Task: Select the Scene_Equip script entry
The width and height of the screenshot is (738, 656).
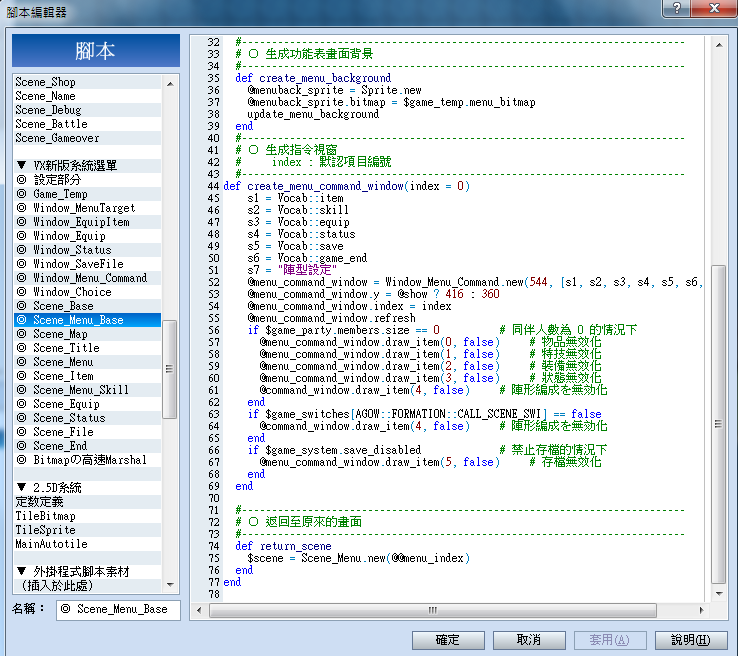Action: 88,404
